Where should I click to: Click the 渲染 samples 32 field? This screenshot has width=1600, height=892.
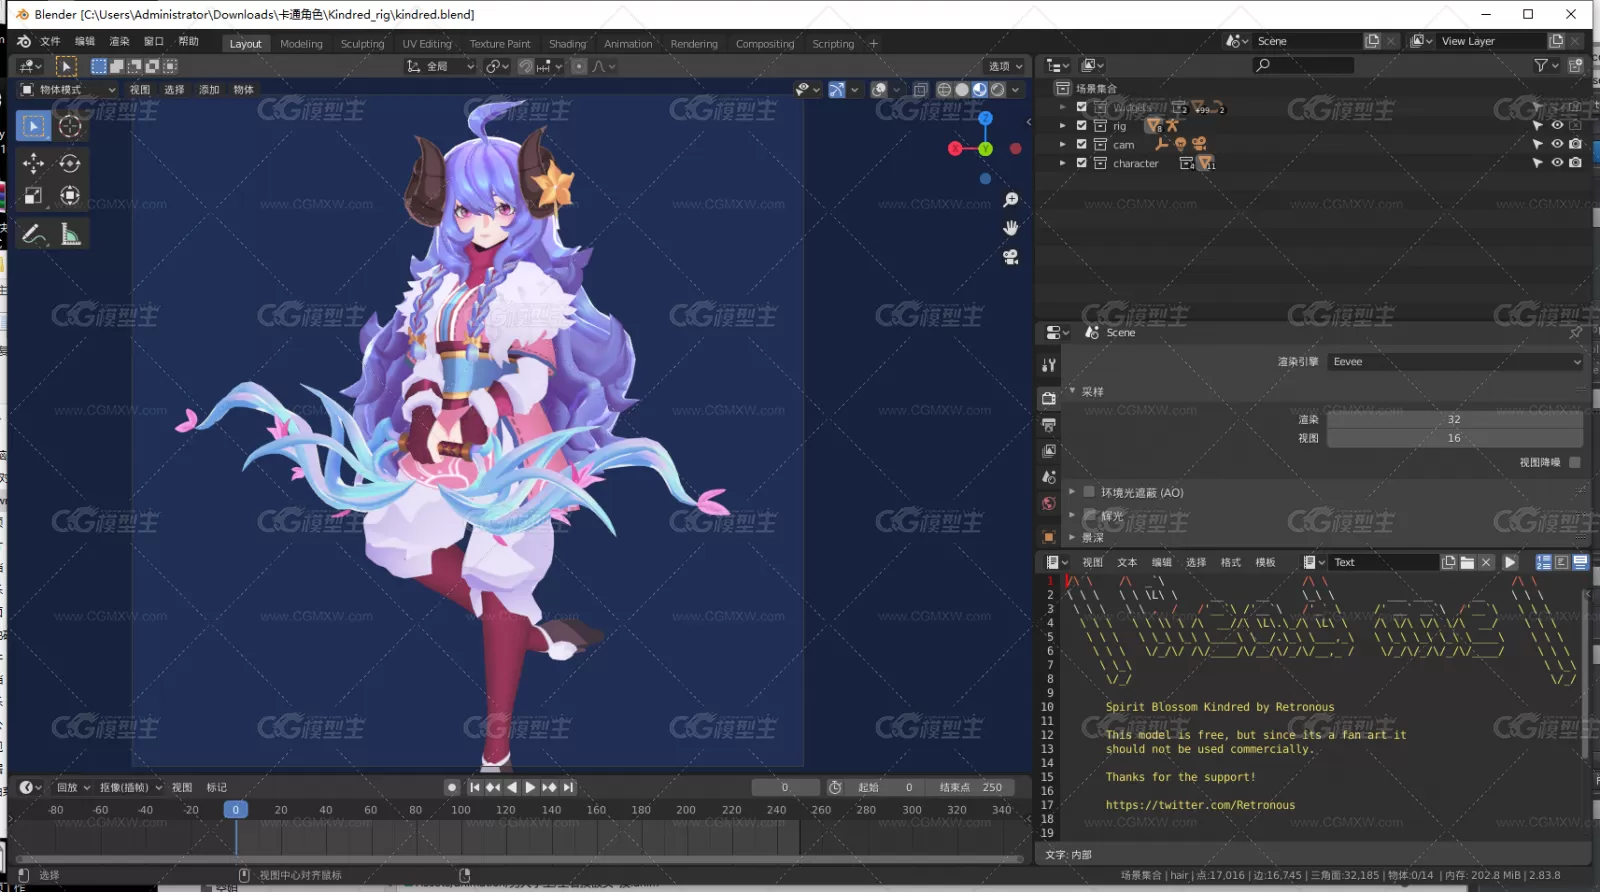1455,419
